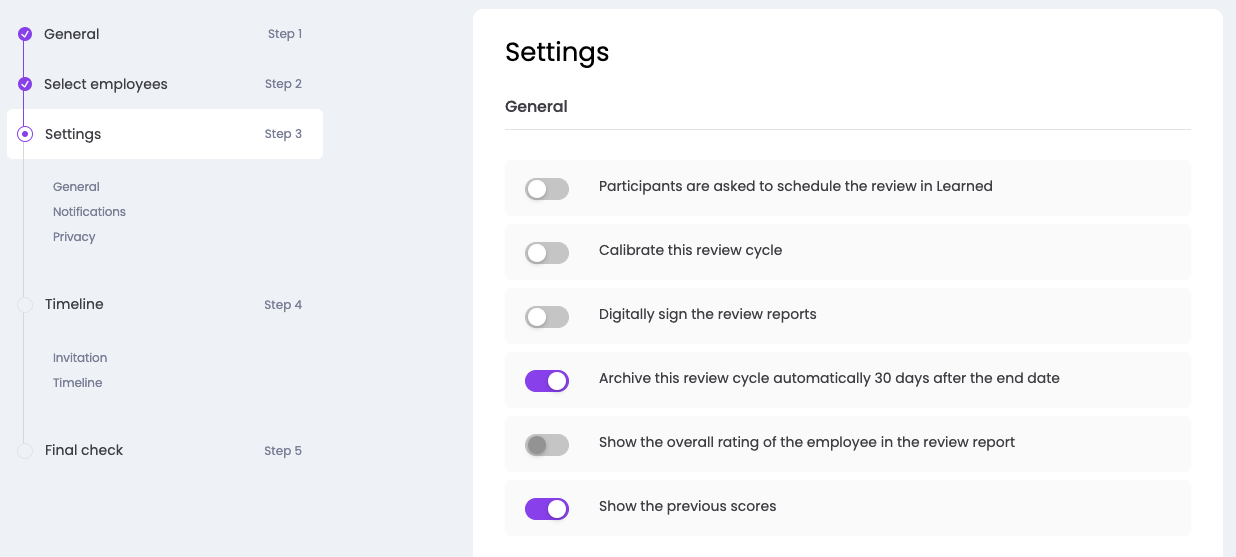Jump to Final check step 5
Screen dimensions: 1236x557
pyautogui.click(x=84, y=450)
